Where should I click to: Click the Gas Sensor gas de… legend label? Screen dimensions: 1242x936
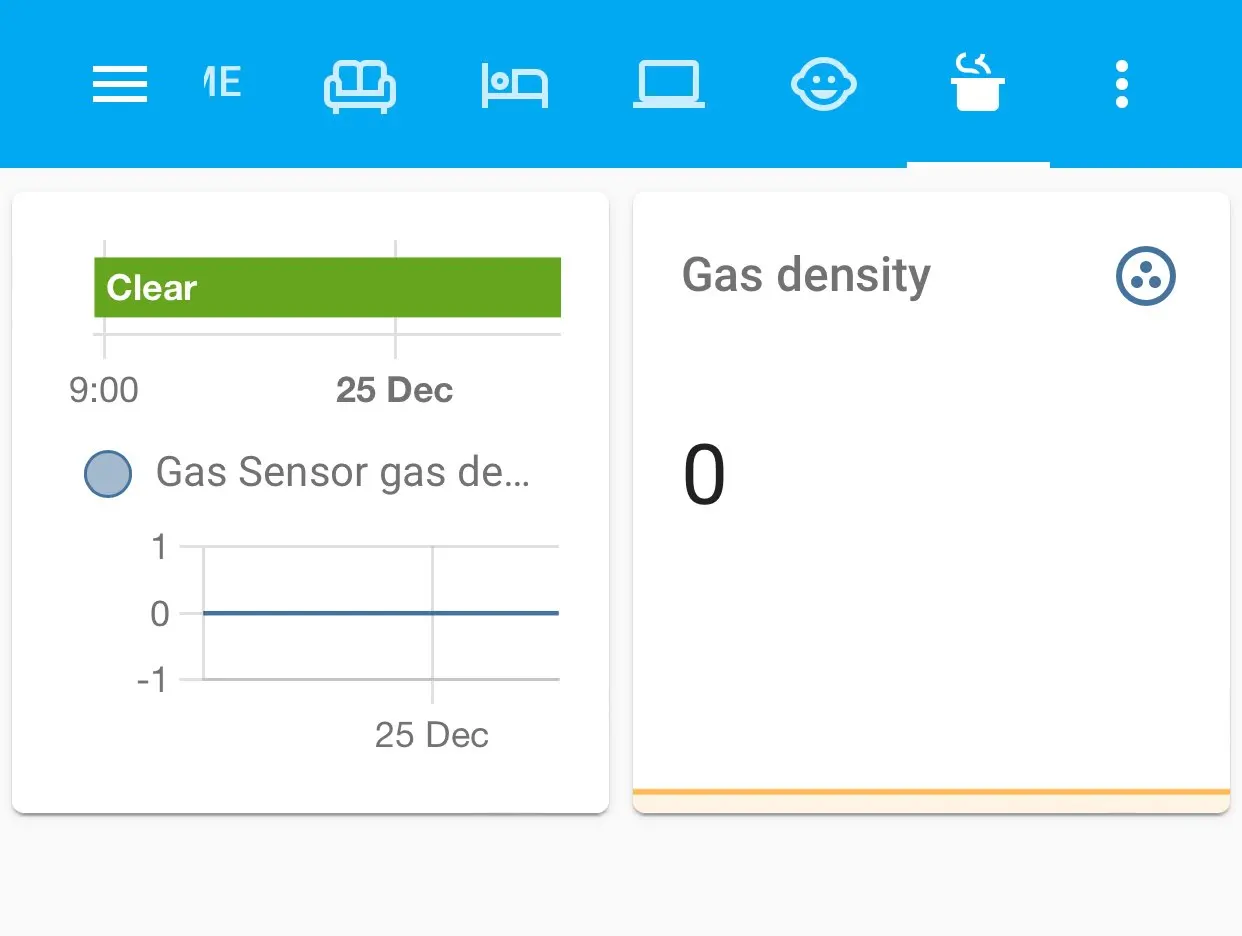(342, 472)
